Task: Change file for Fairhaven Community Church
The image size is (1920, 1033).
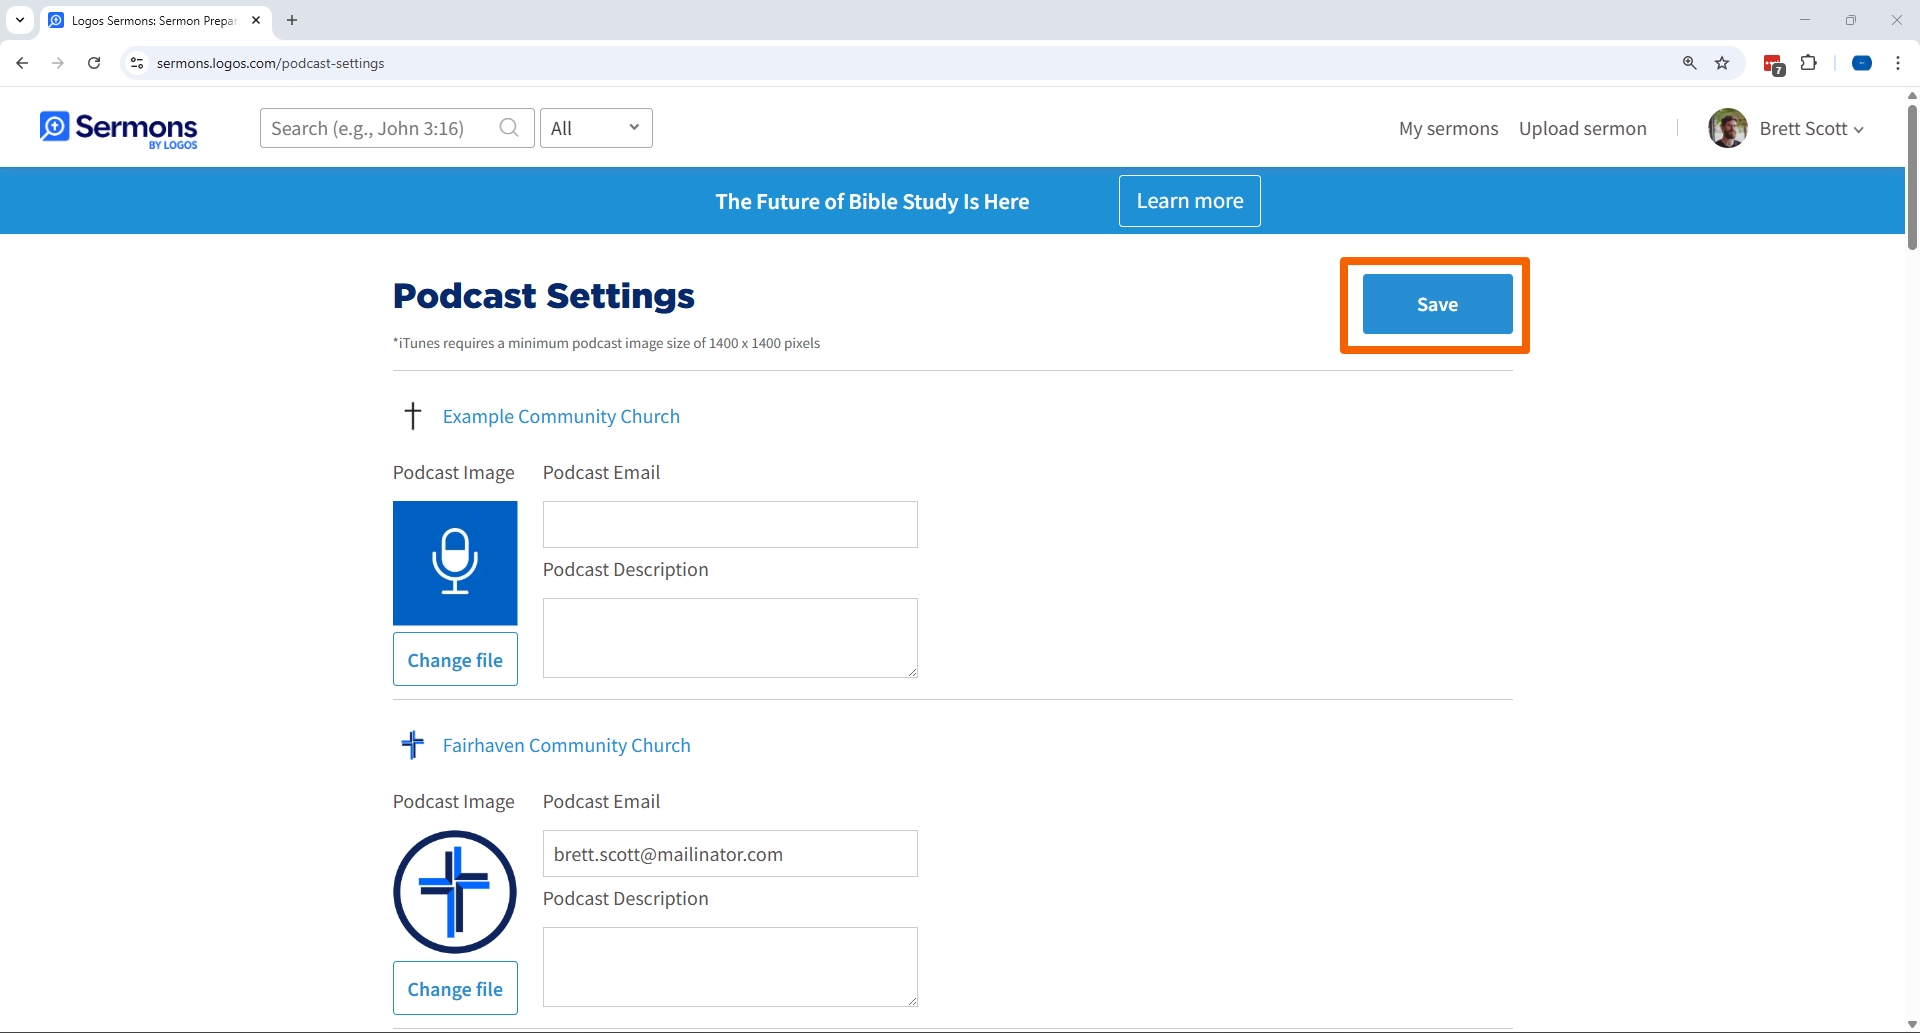Action: [x=455, y=988]
